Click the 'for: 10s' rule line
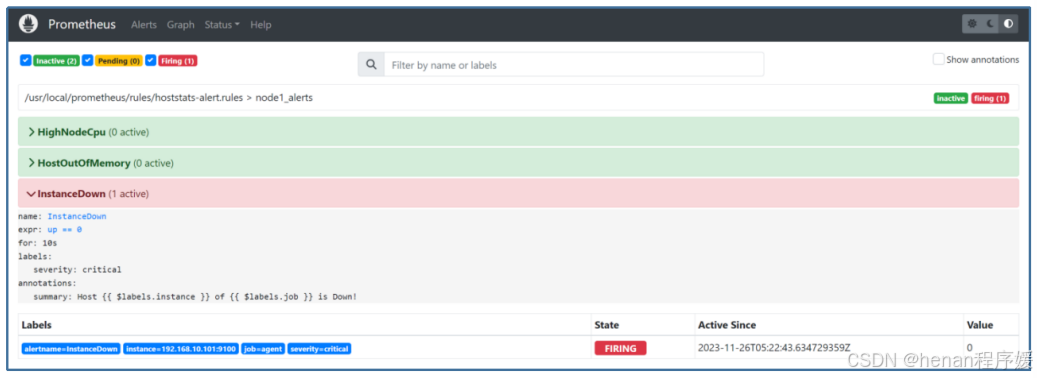1037x378 pixels. [38, 243]
